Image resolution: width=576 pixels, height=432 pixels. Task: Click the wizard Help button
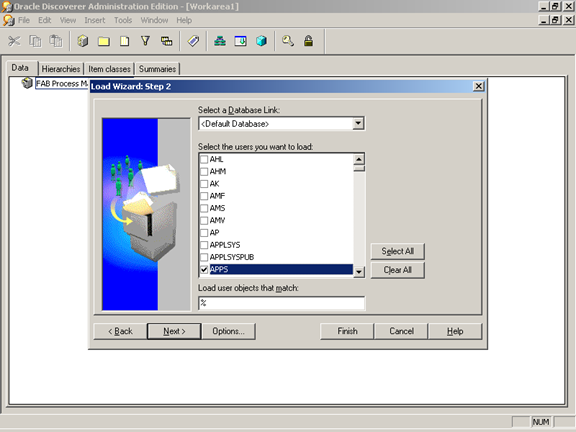click(455, 331)
